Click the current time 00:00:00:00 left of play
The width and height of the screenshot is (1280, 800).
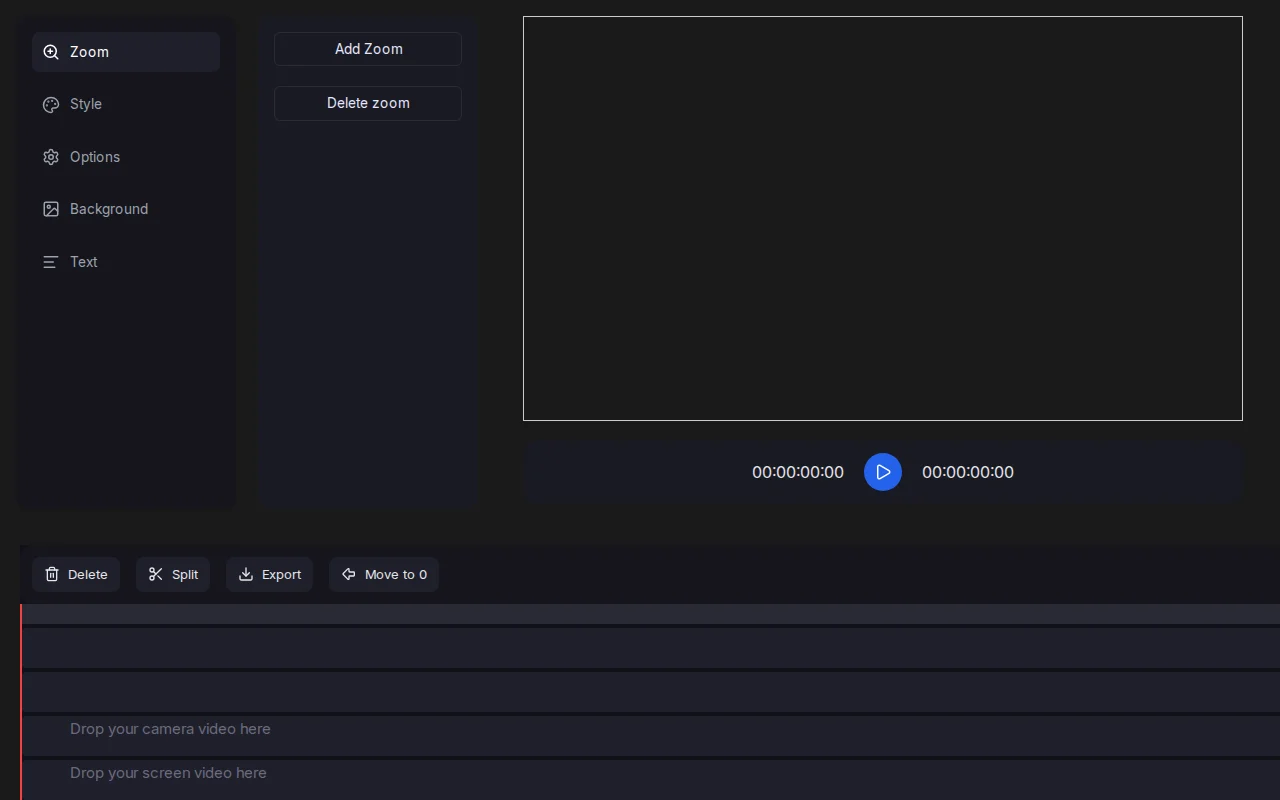click(x=798, y=472)
